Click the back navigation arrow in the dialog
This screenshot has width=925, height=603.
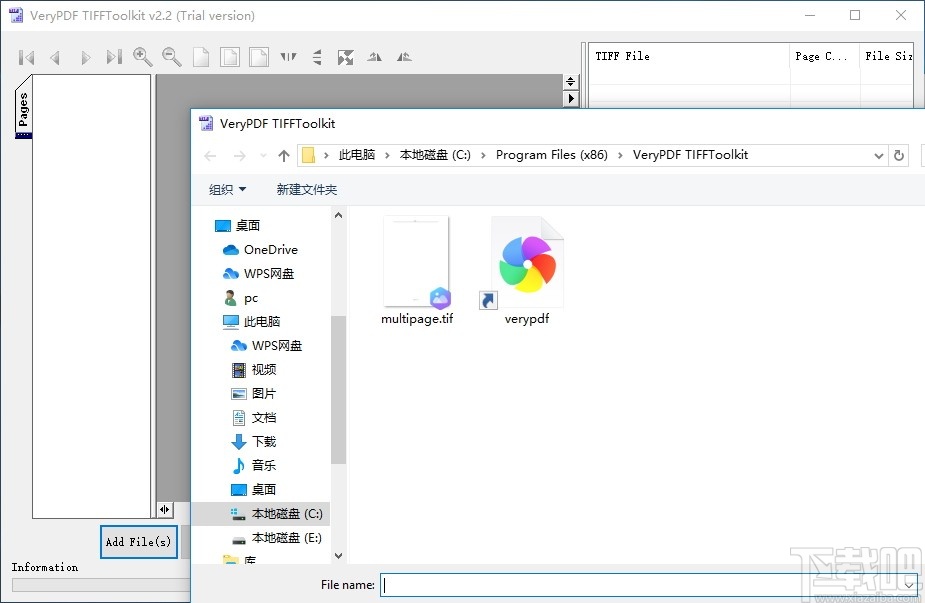[x=210, y=155]
